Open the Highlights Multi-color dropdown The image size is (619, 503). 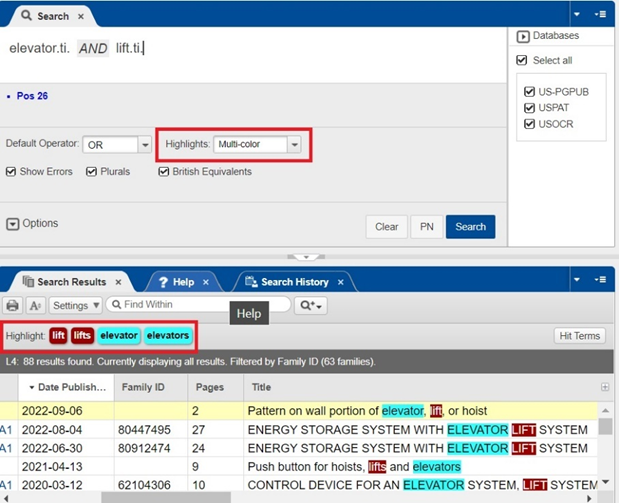pos(257,145)
